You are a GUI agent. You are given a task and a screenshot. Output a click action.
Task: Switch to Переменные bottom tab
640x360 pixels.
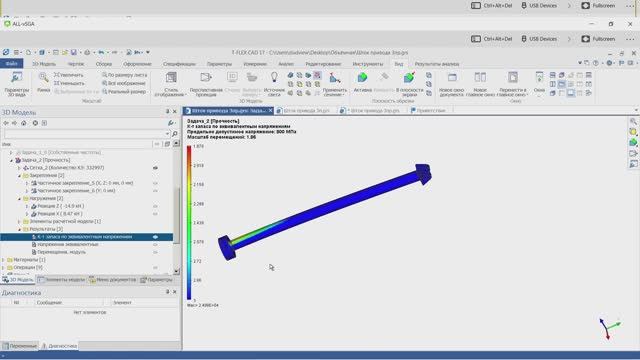click(20, 346)
